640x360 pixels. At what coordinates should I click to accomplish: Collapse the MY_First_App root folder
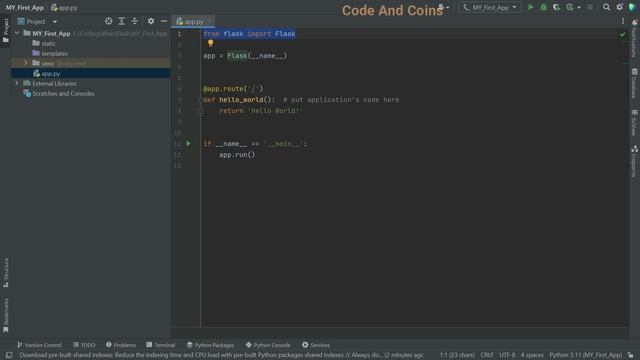pyautogui.click(x=17, y=33)
